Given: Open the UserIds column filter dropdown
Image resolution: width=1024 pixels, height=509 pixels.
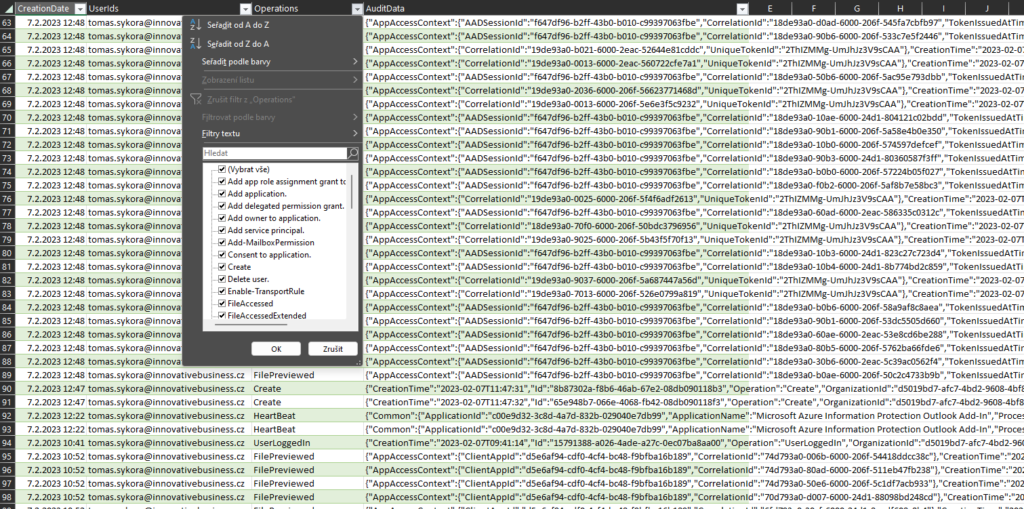Looking at the screenshot, I should tap(246, 9).
